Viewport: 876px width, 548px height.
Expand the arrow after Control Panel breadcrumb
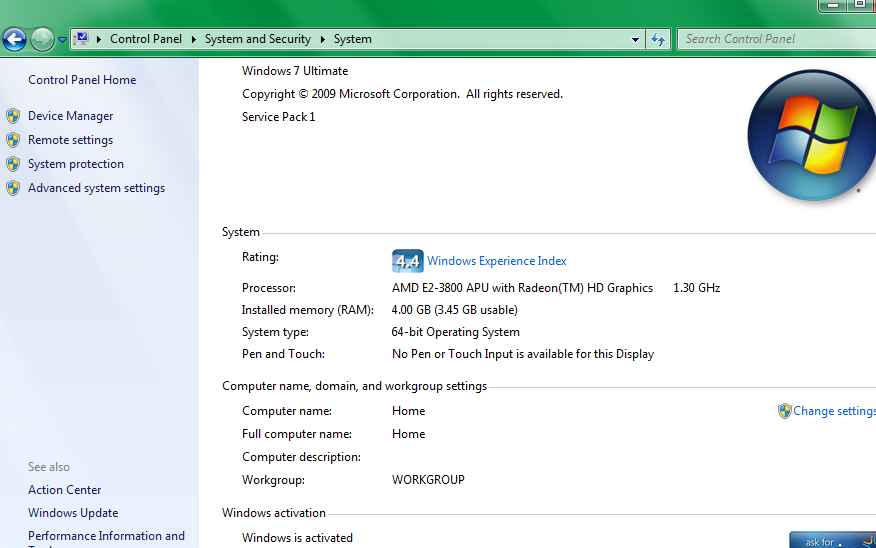click(x=194, y=39)
